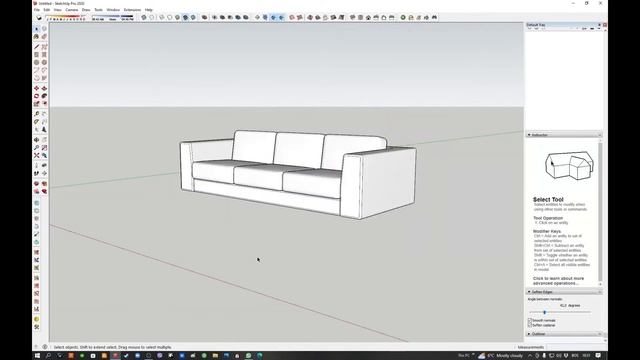Viewport: 640px width, 360px height.
Task: Enable Shaded With Textures style
Action: [x=185, y=18]
